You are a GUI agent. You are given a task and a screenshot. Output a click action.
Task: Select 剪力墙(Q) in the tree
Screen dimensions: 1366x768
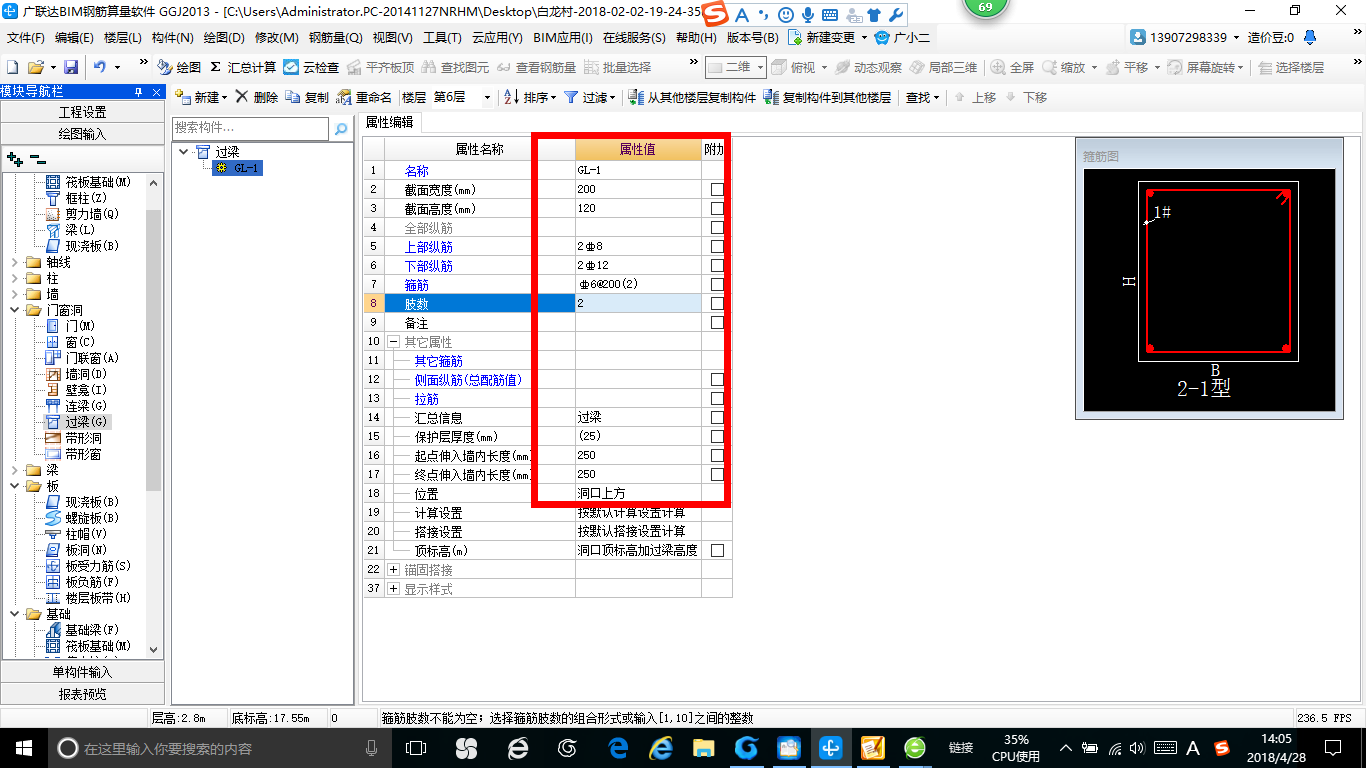82,214
